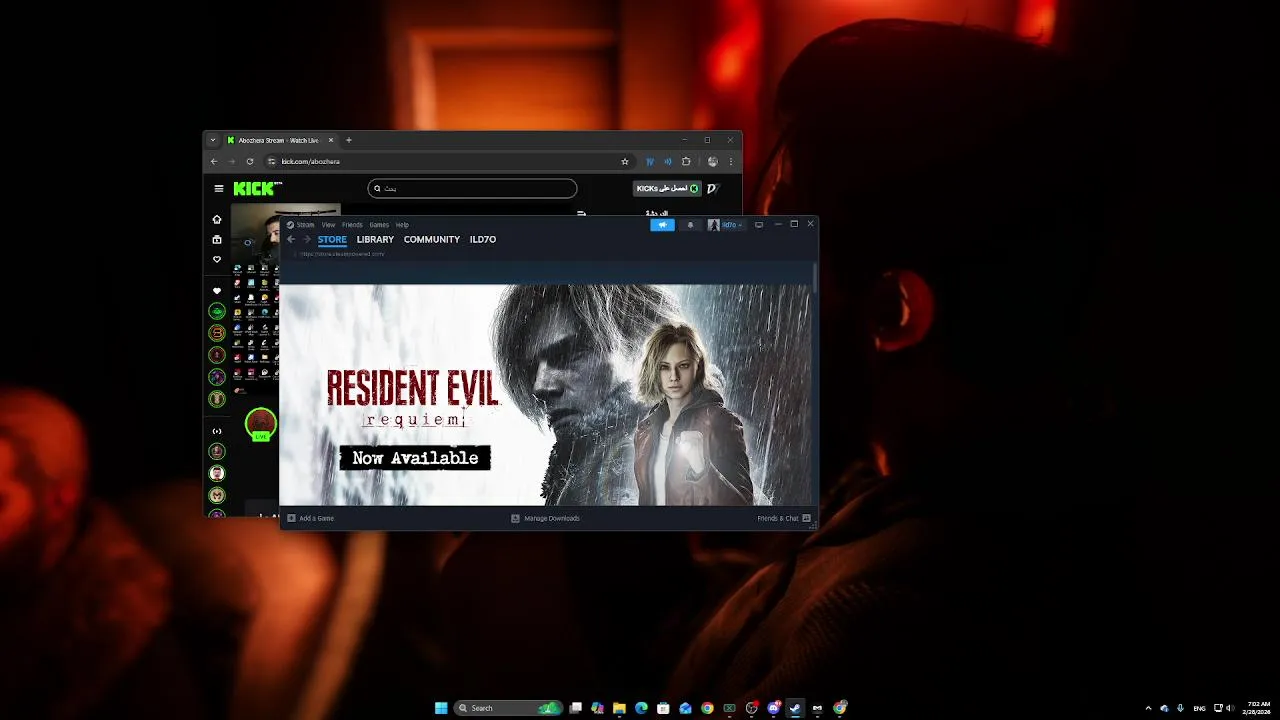Expand the ild7o account dropdown in Steam
Screen dimensions: 1280x720
pos(726,225)
